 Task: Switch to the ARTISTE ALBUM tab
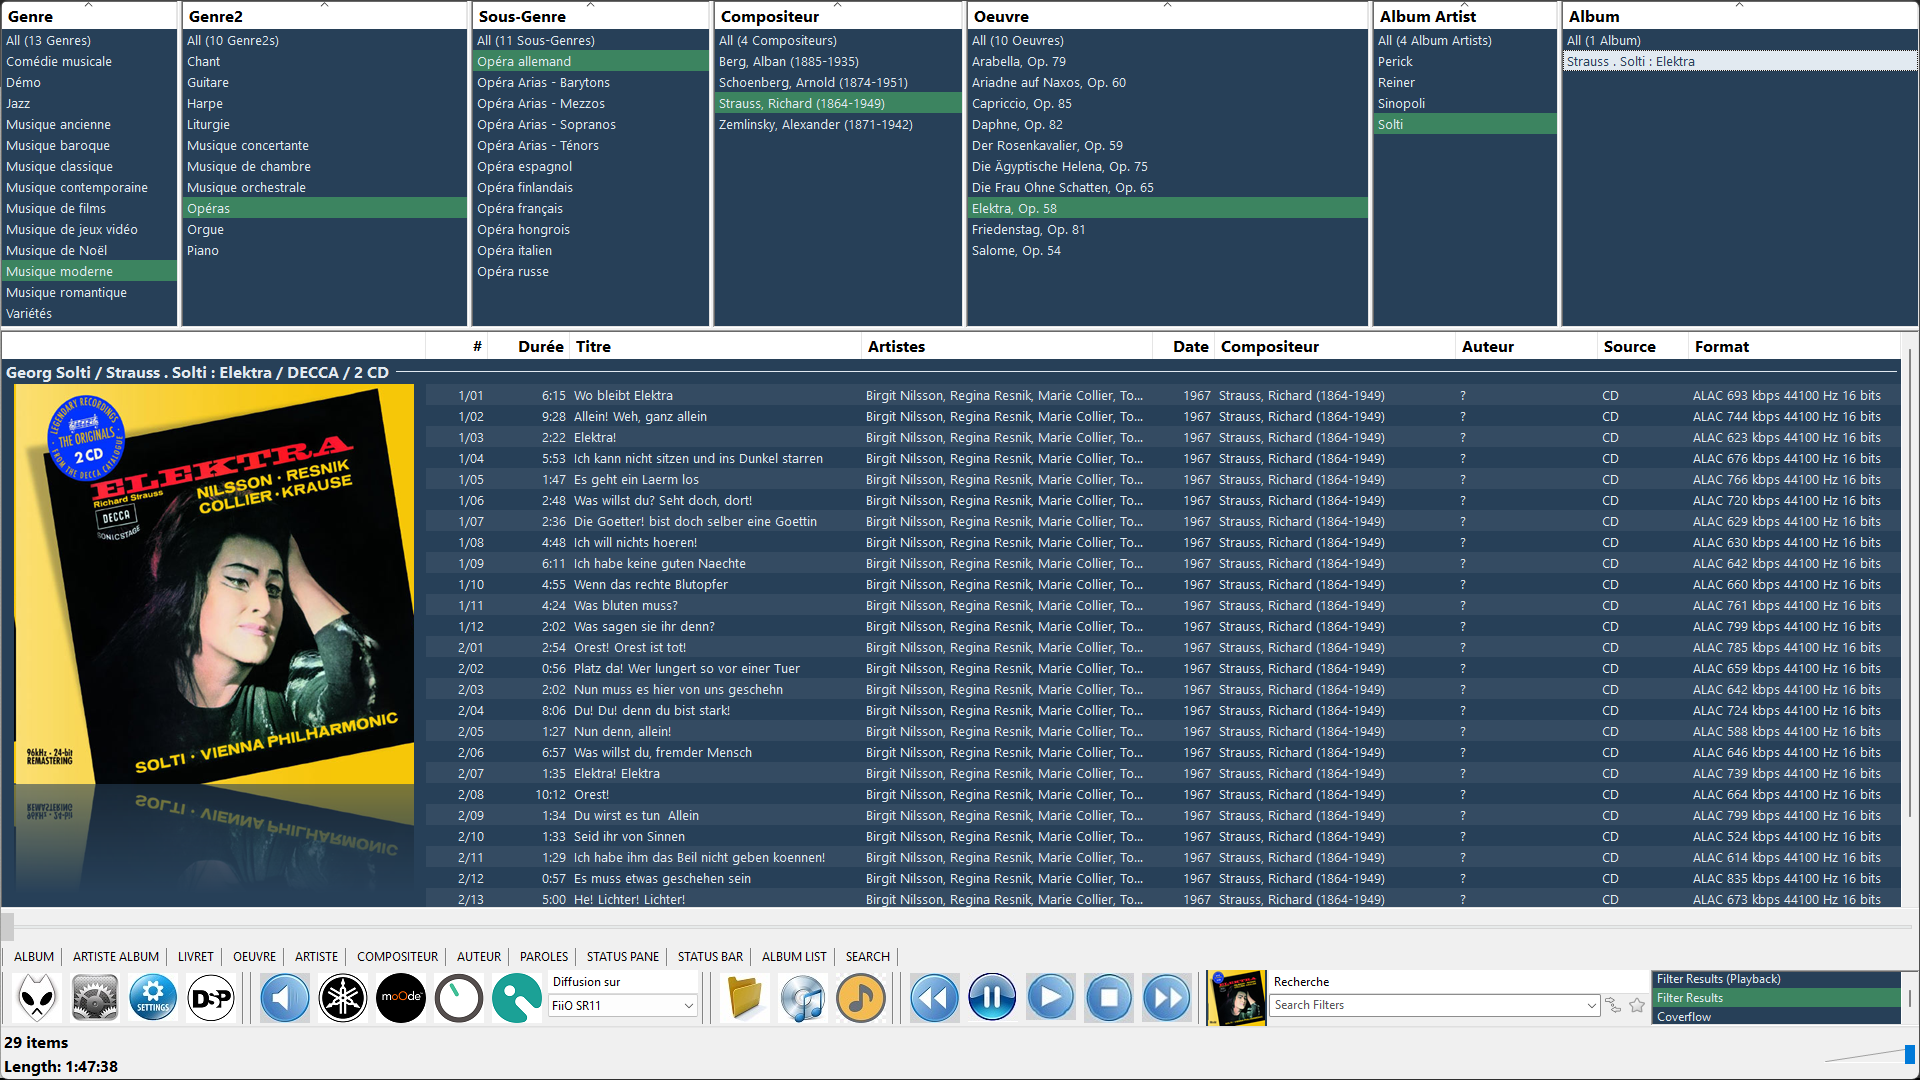tap(116, 956)
